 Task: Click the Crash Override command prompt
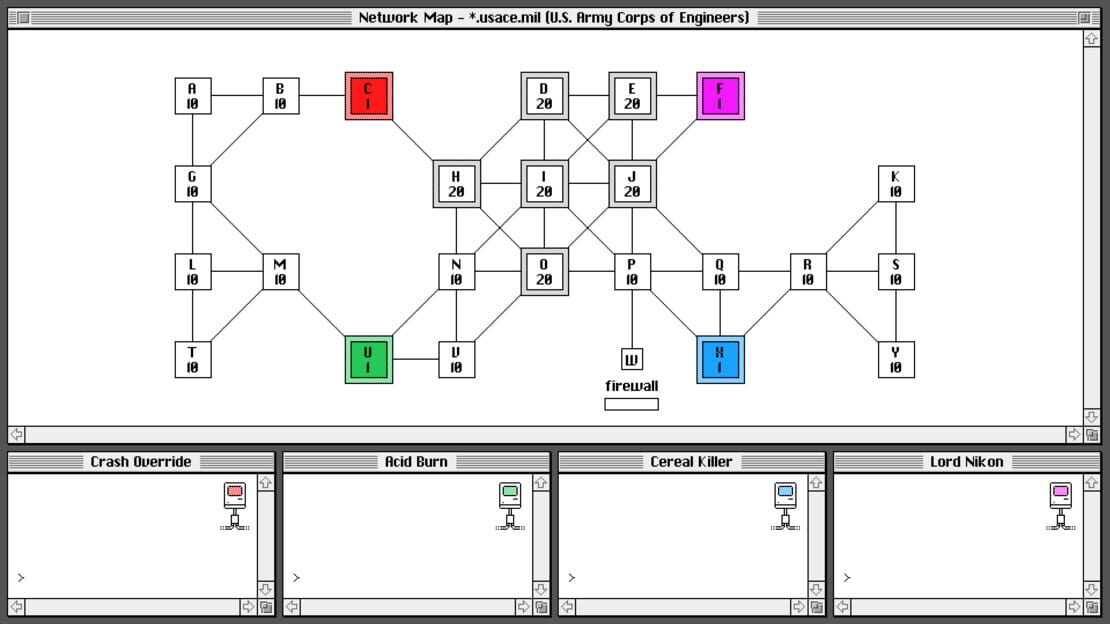(x=21, y=578)
